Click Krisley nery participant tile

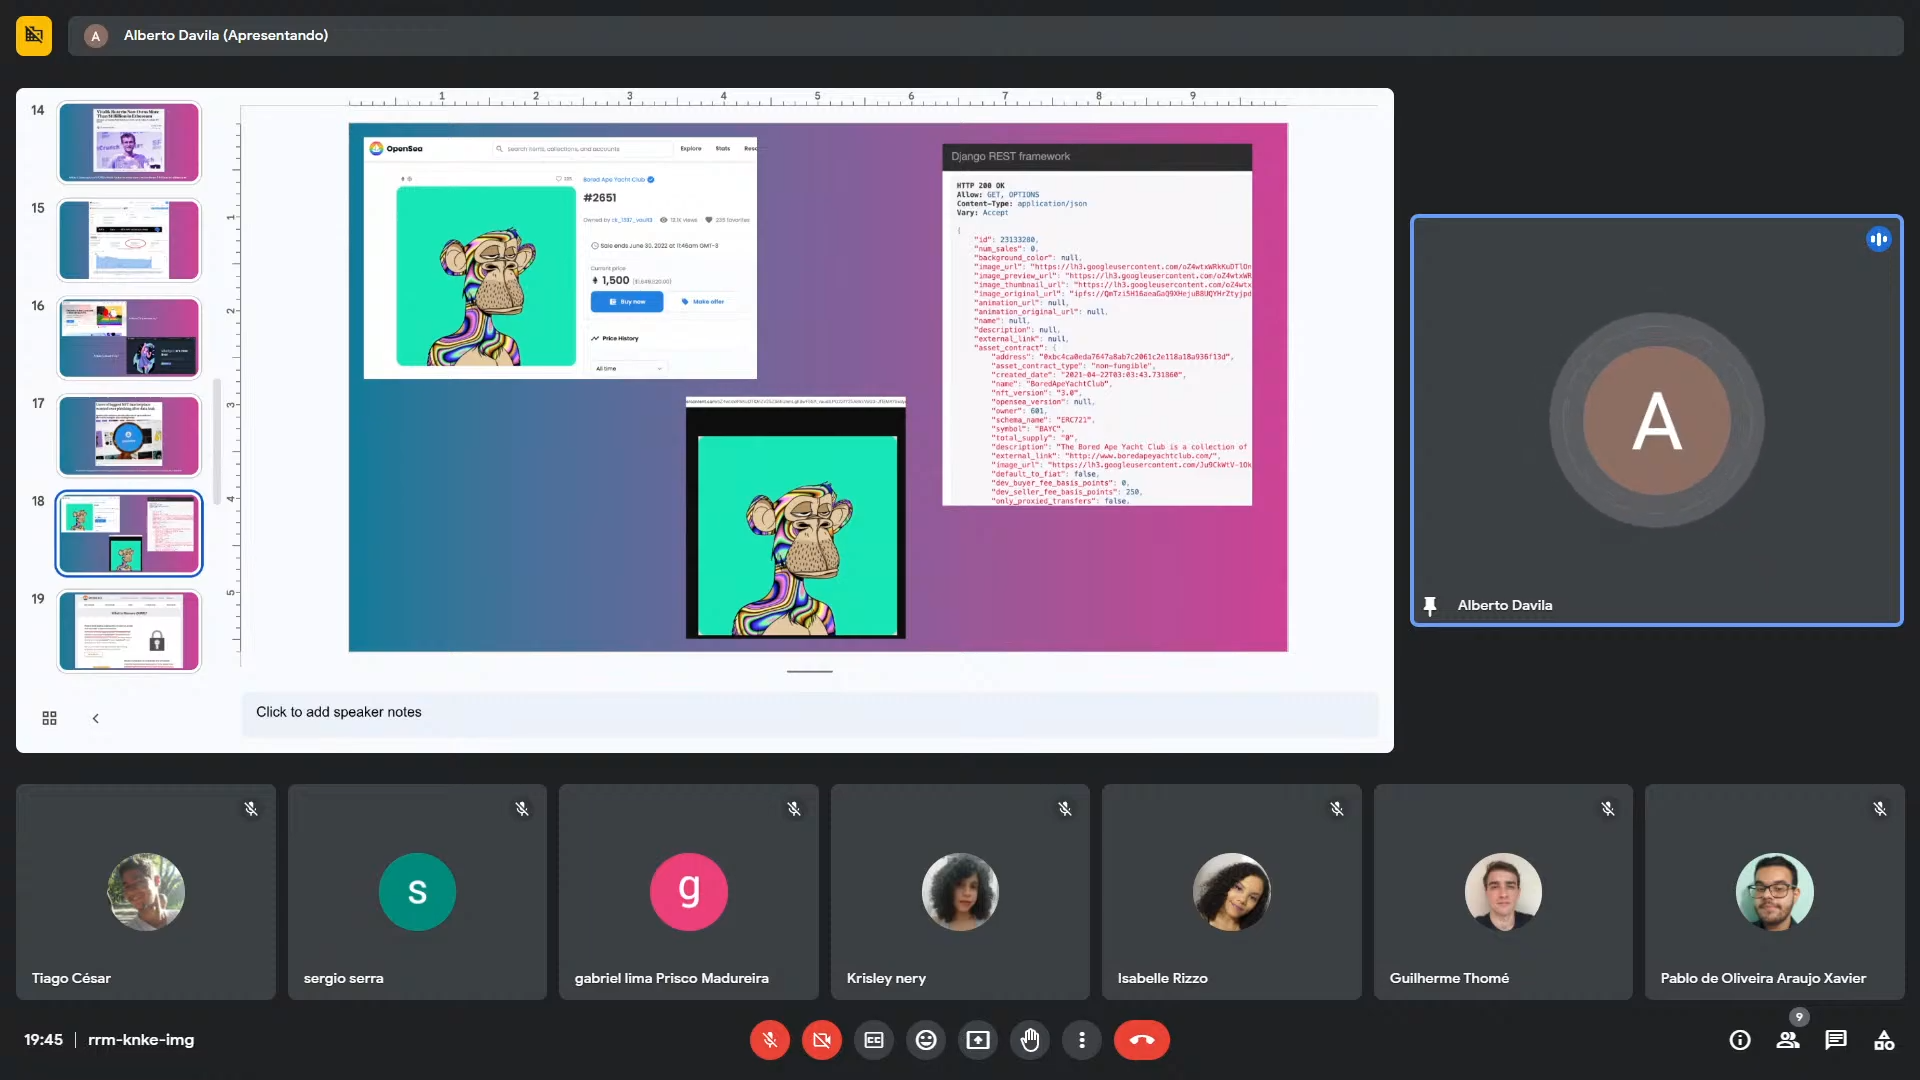click(x=960, y=892)
